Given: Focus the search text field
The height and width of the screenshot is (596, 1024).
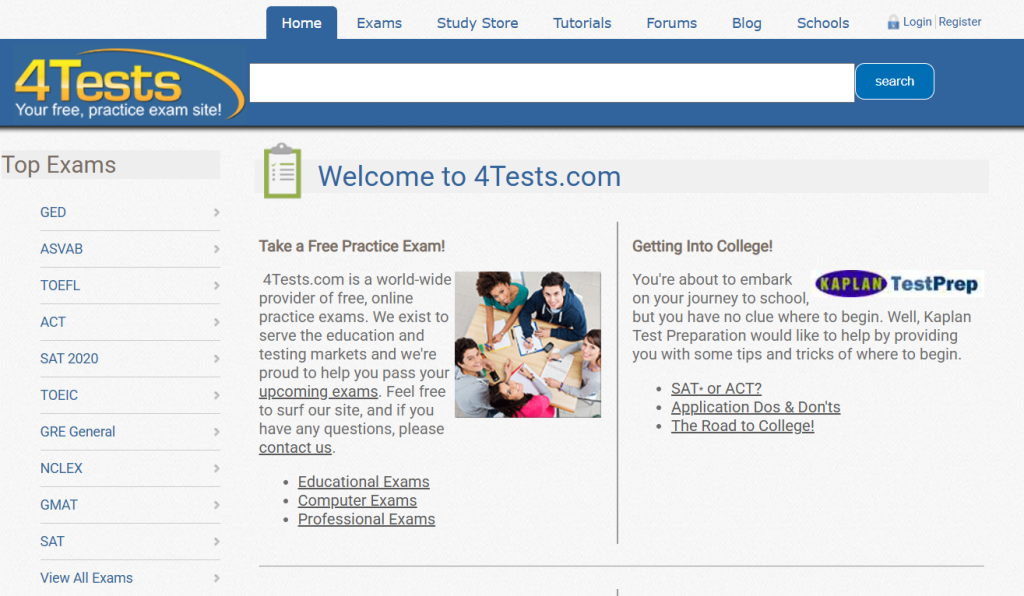Looking at the screenshot, I should [552, 82].
